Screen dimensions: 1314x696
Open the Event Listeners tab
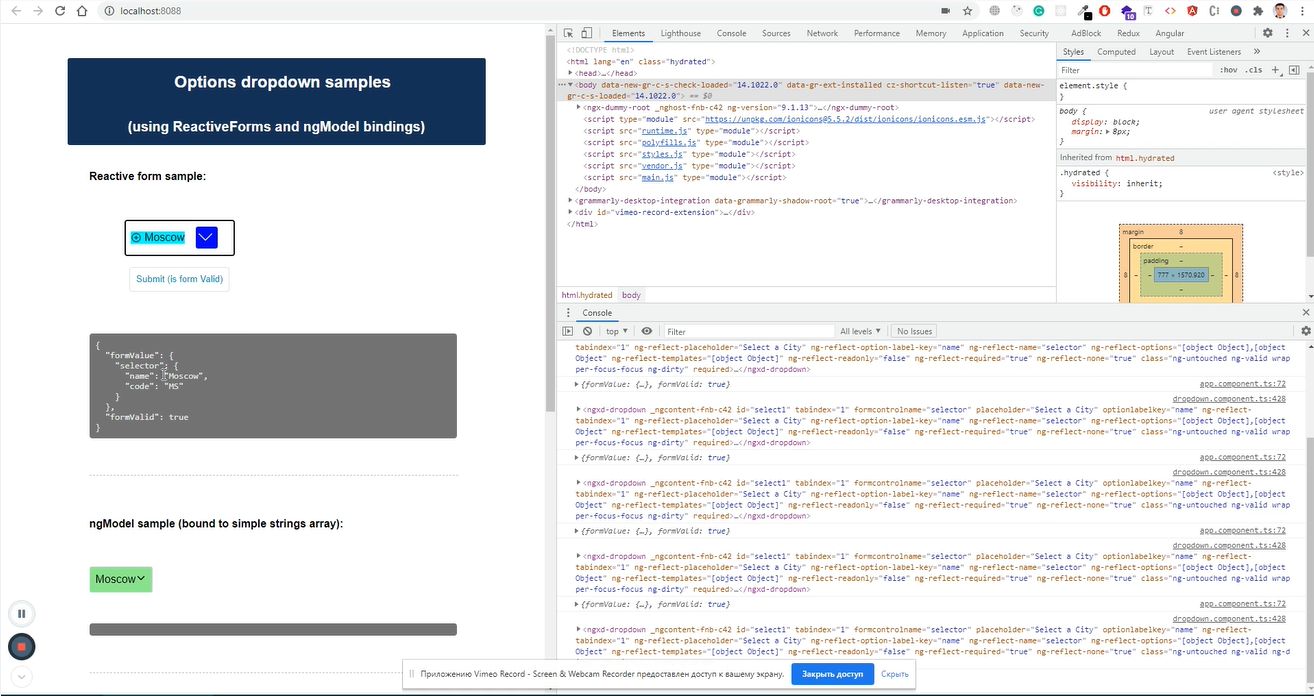click(x=1214, y=52)
